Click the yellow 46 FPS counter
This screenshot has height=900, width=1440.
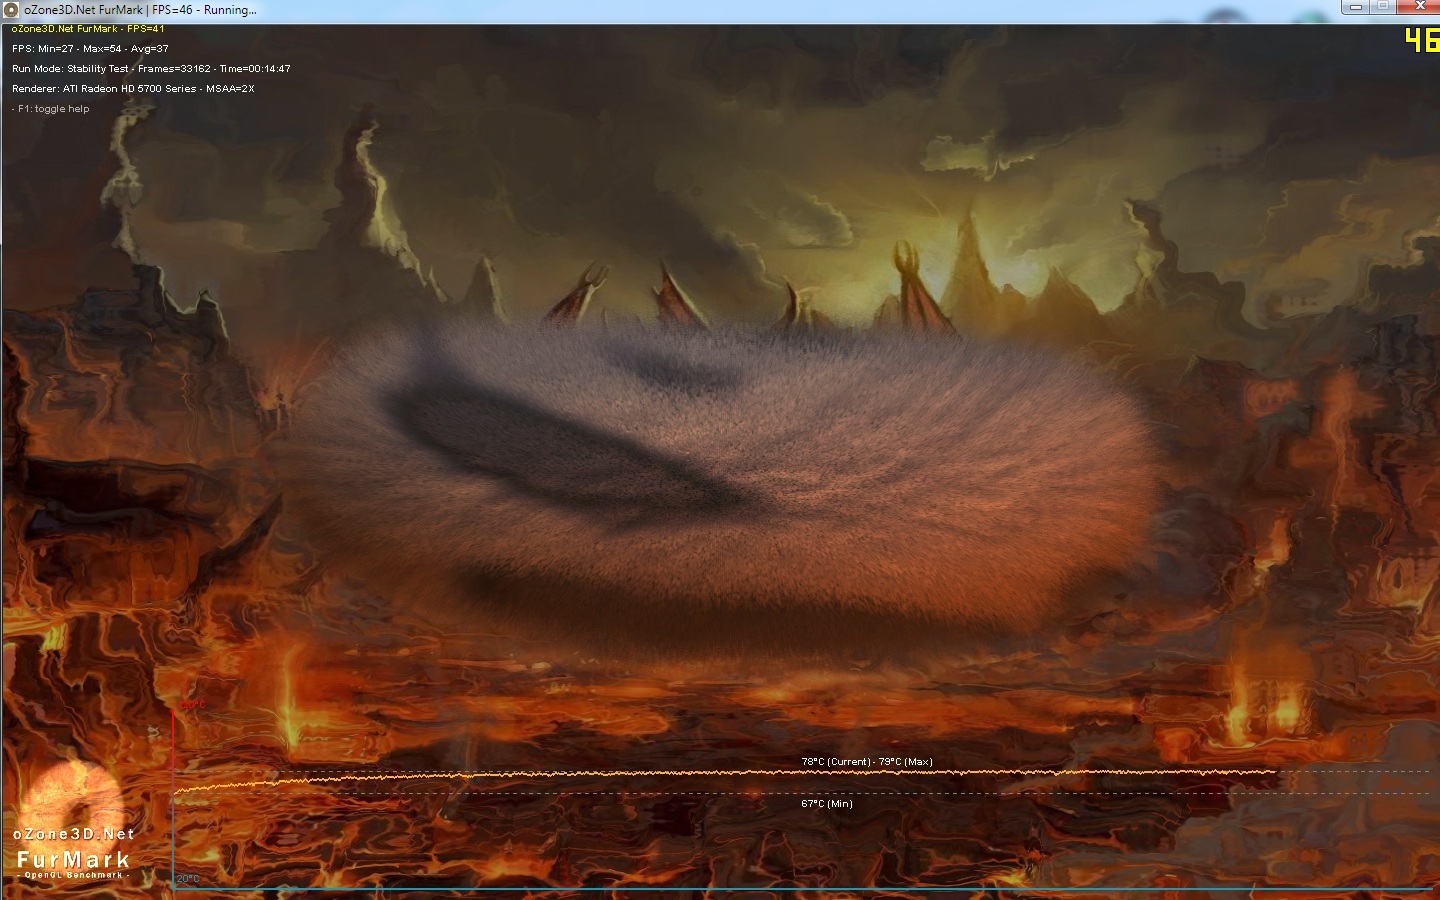1421,40
